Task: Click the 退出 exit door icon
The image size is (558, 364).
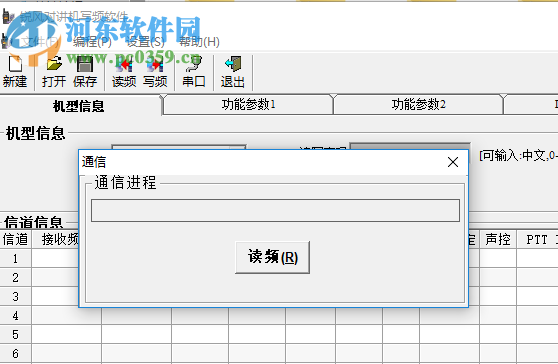Action: click(x=233, y=72)
